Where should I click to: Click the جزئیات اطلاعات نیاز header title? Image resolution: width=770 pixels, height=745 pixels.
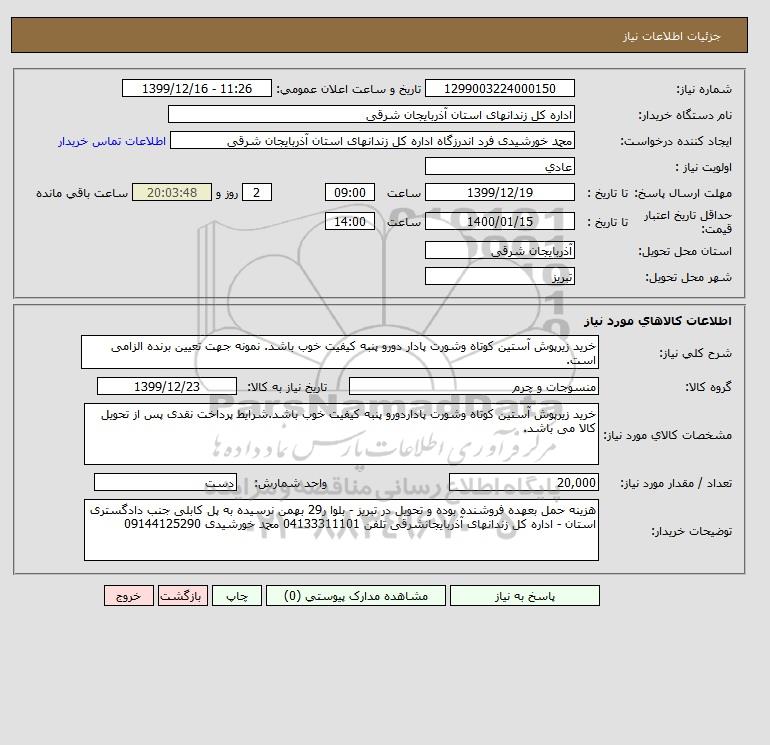671,36
